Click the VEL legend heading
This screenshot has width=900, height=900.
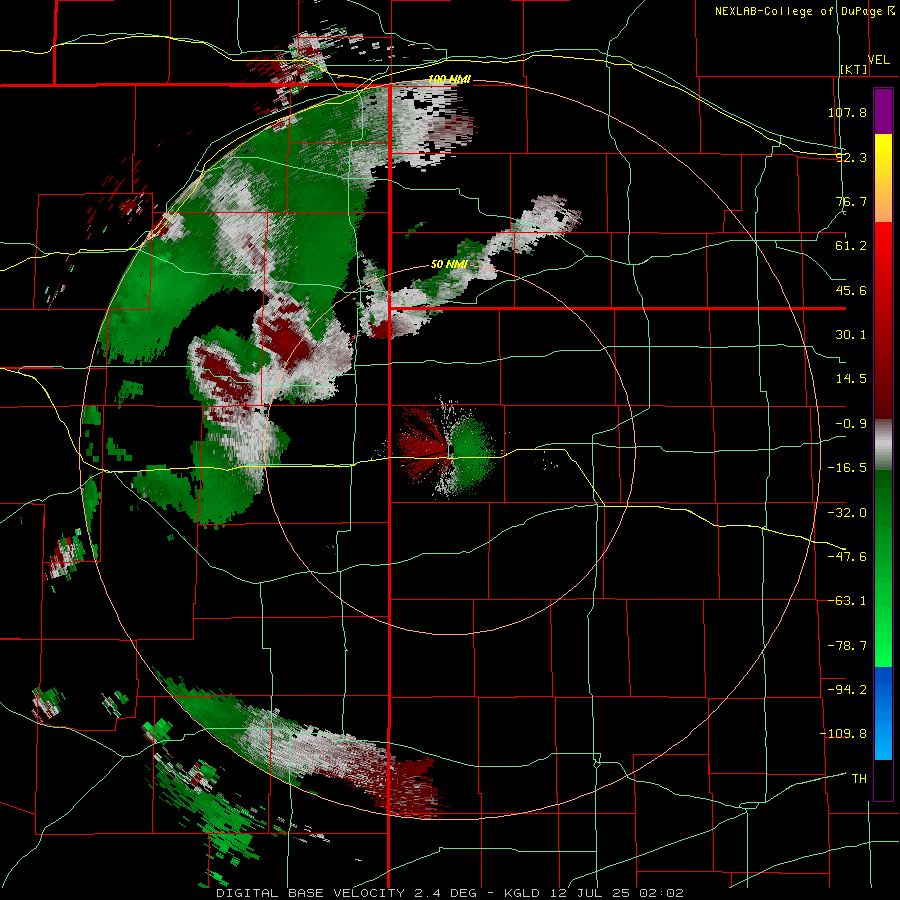coord(878,60)
